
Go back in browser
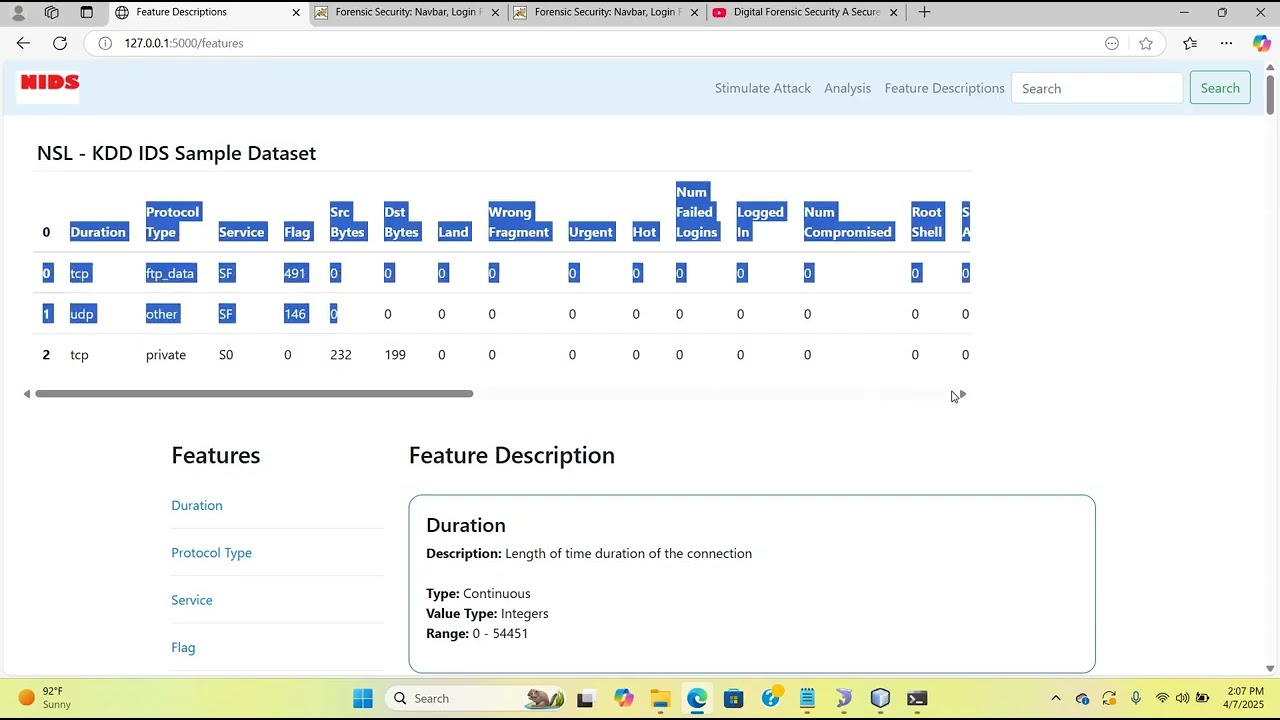tap(23, 43)
